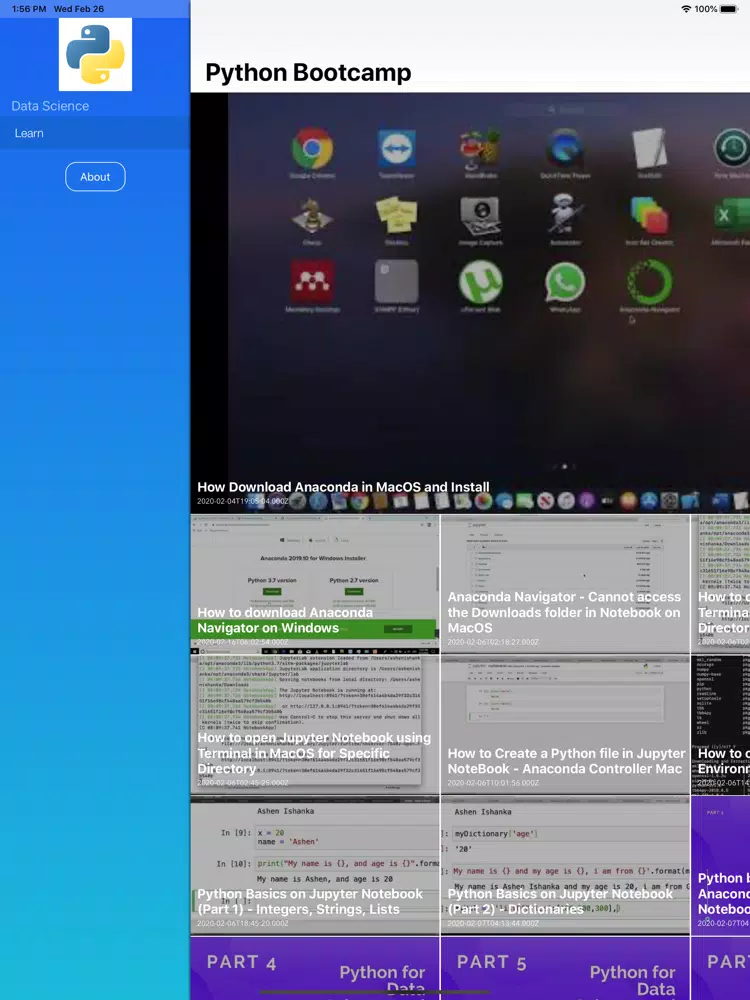750x1000 pixels.
Task: Tap the Wi-Fi status icon
Action: click(686, 9)
